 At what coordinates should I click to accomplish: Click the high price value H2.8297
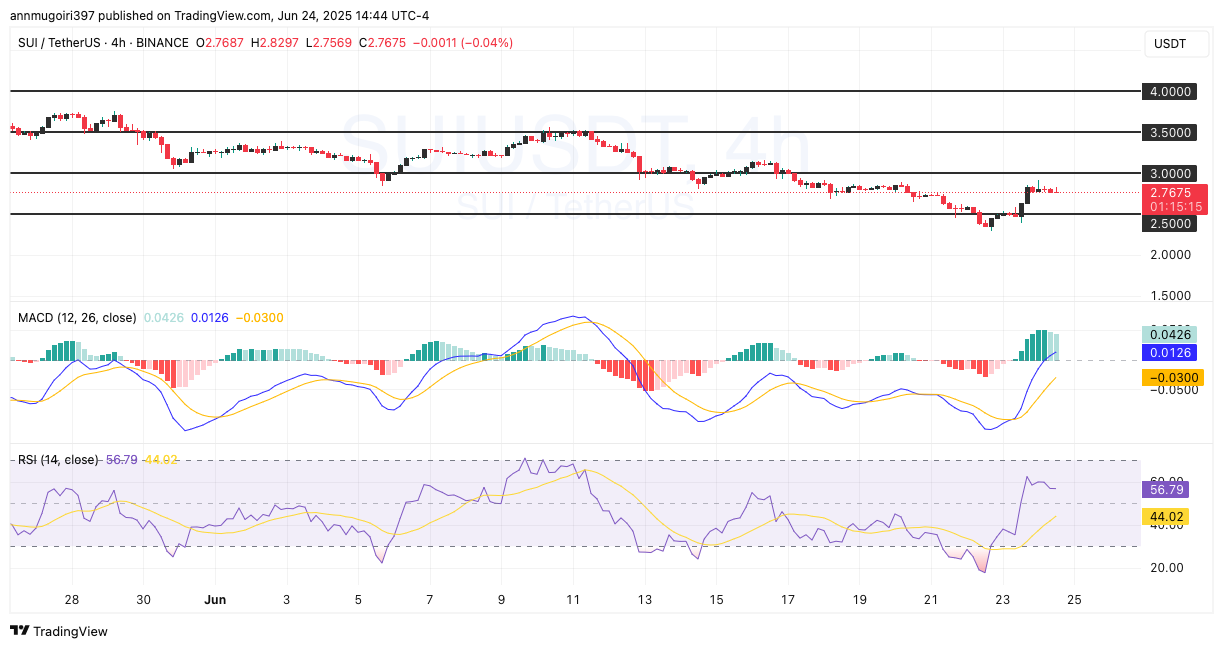pyautogui.click(x=275, y=43)
